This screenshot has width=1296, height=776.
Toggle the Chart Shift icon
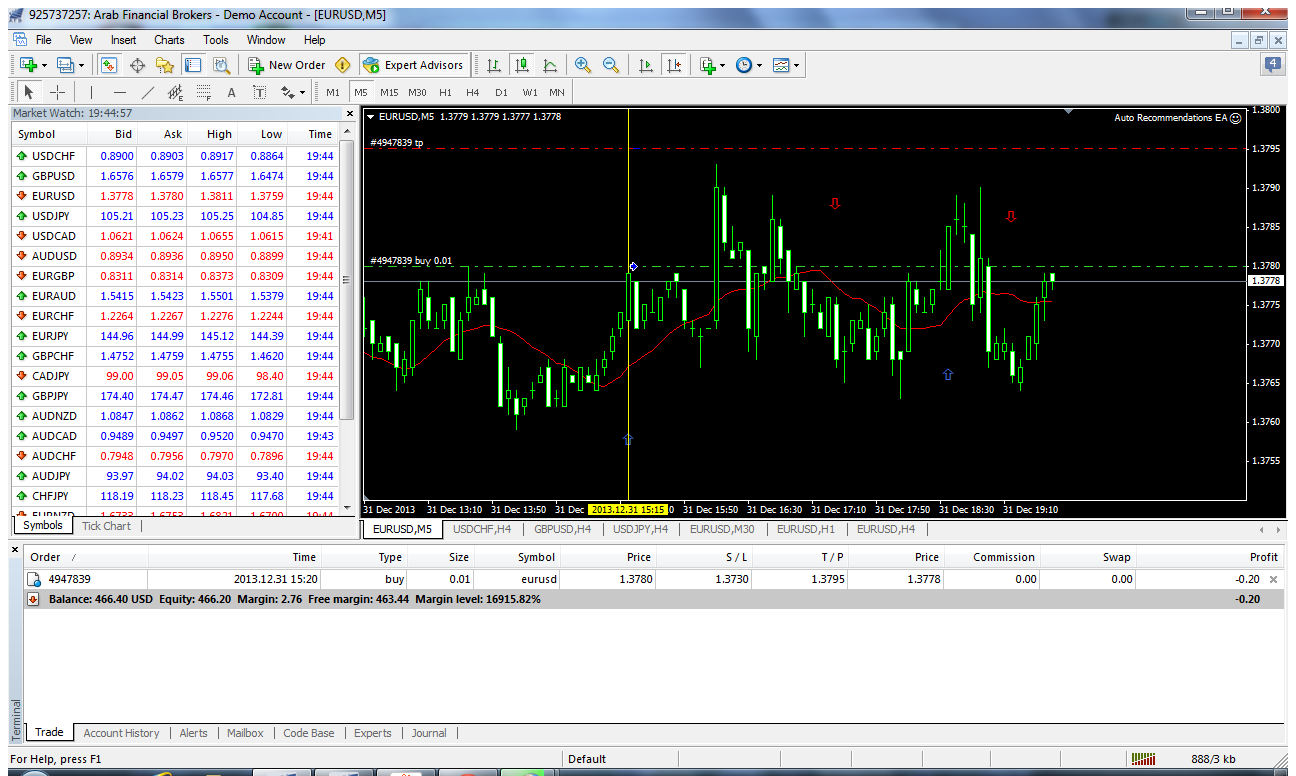[x=674, y=65]
